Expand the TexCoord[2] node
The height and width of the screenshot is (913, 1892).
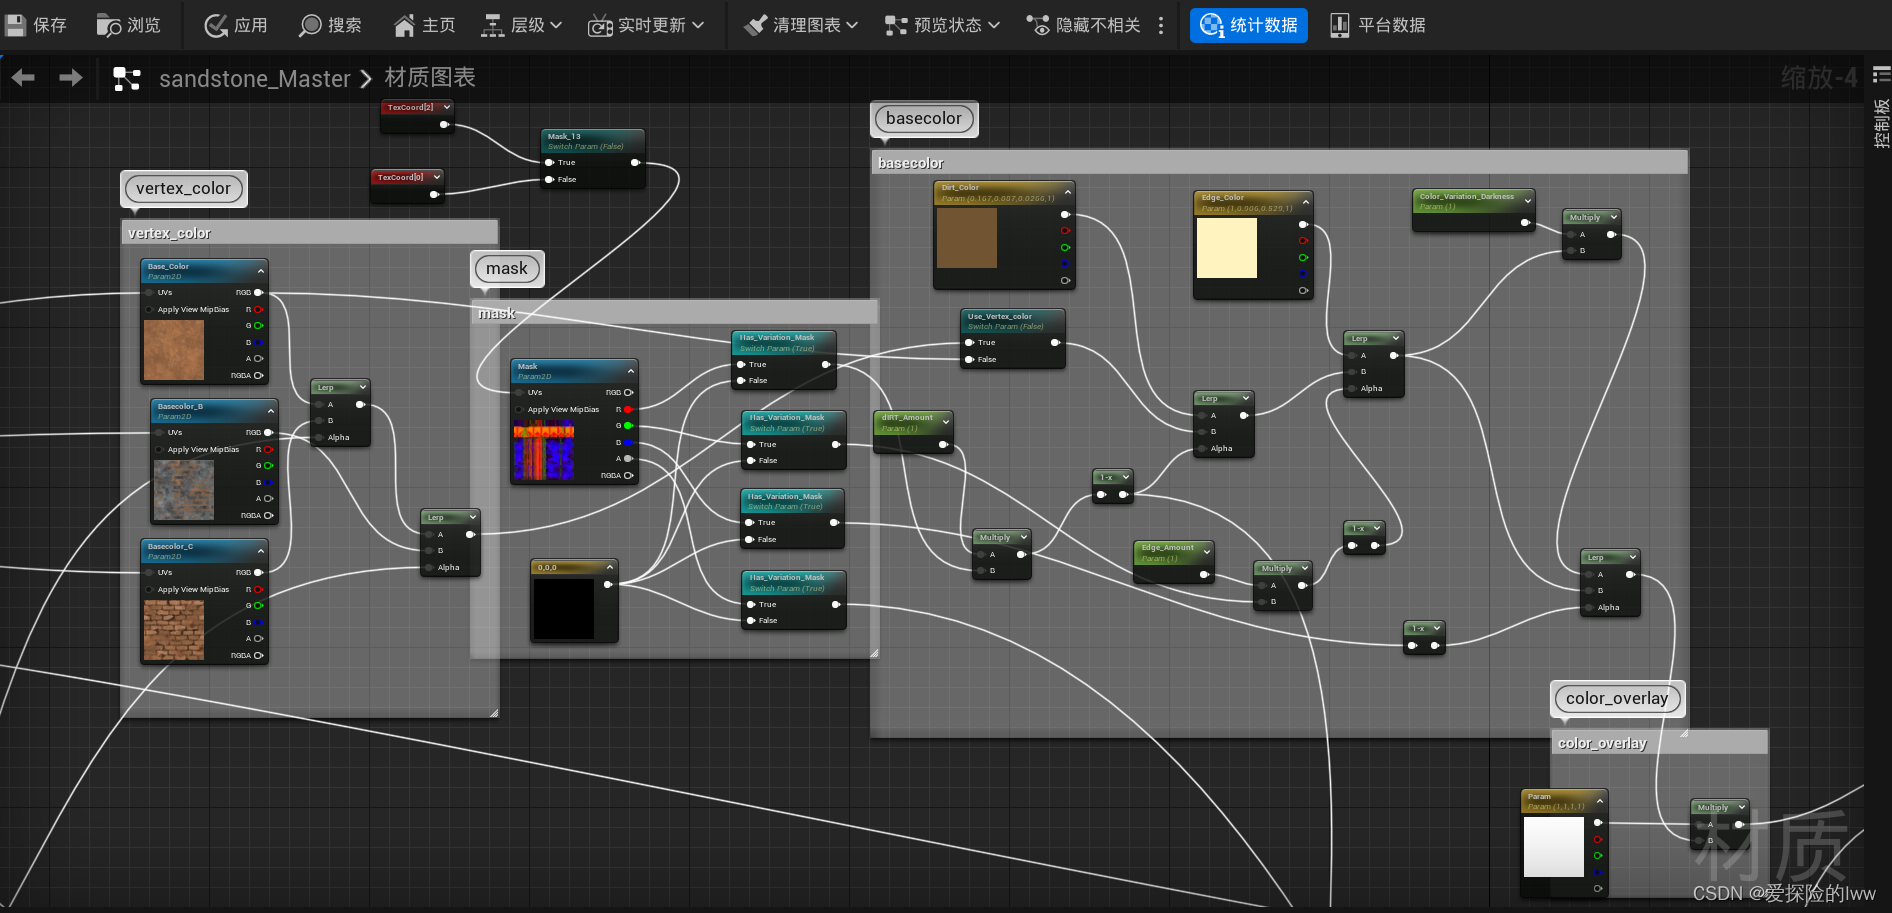(447, 107)
